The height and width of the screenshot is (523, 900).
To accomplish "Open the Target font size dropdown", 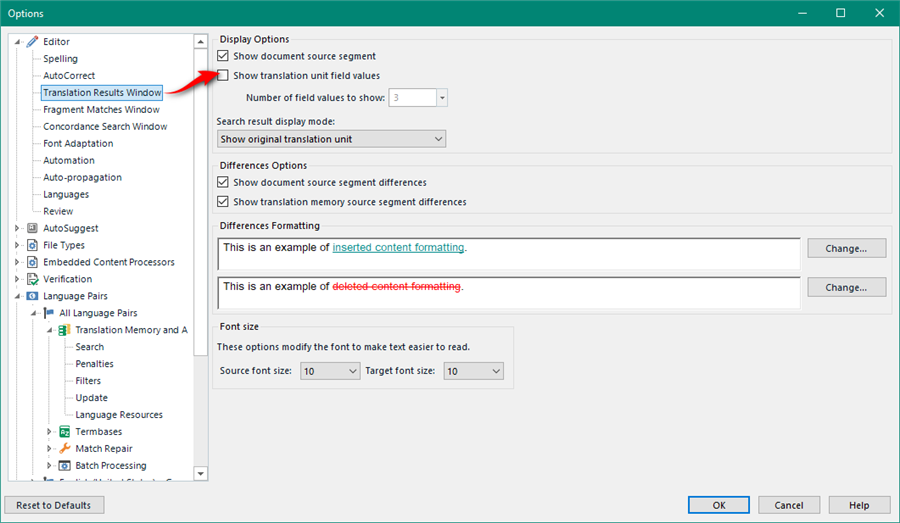I will 474,371.
